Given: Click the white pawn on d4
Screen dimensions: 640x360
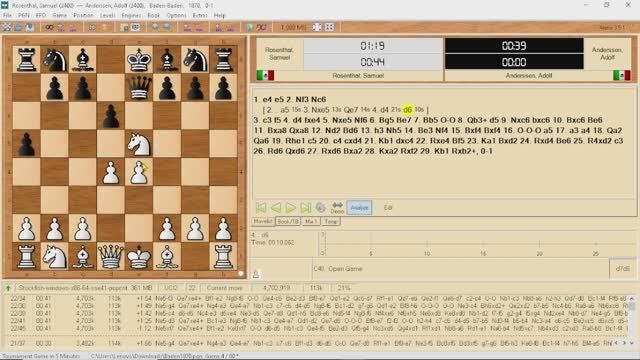Looking at the screenshot, I should 111,172.
